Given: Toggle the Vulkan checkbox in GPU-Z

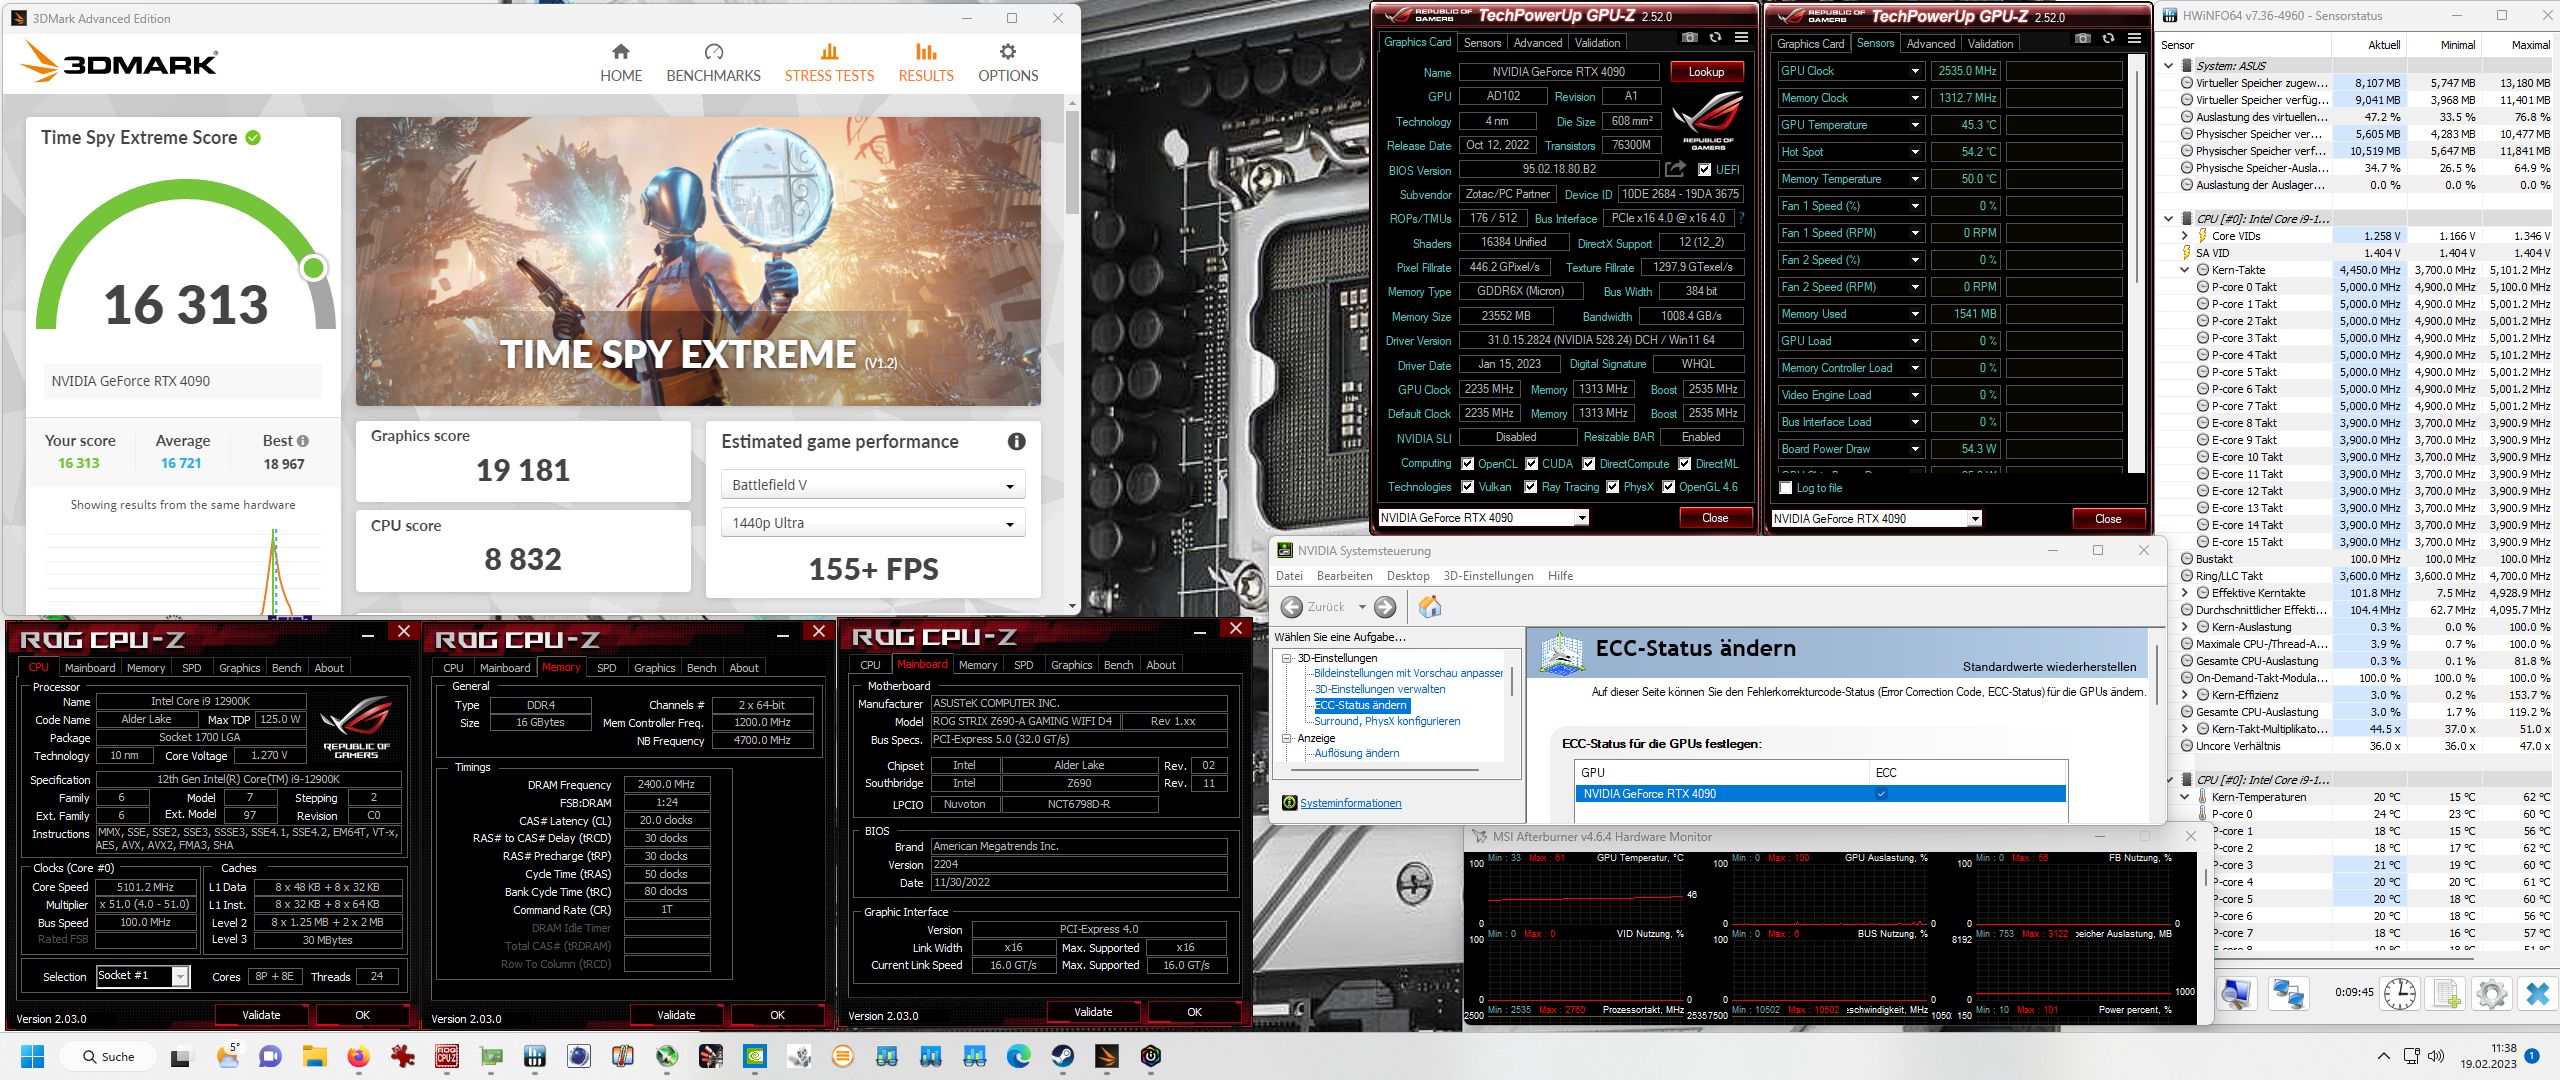Looking at the screenshot, I should 1468,487.
